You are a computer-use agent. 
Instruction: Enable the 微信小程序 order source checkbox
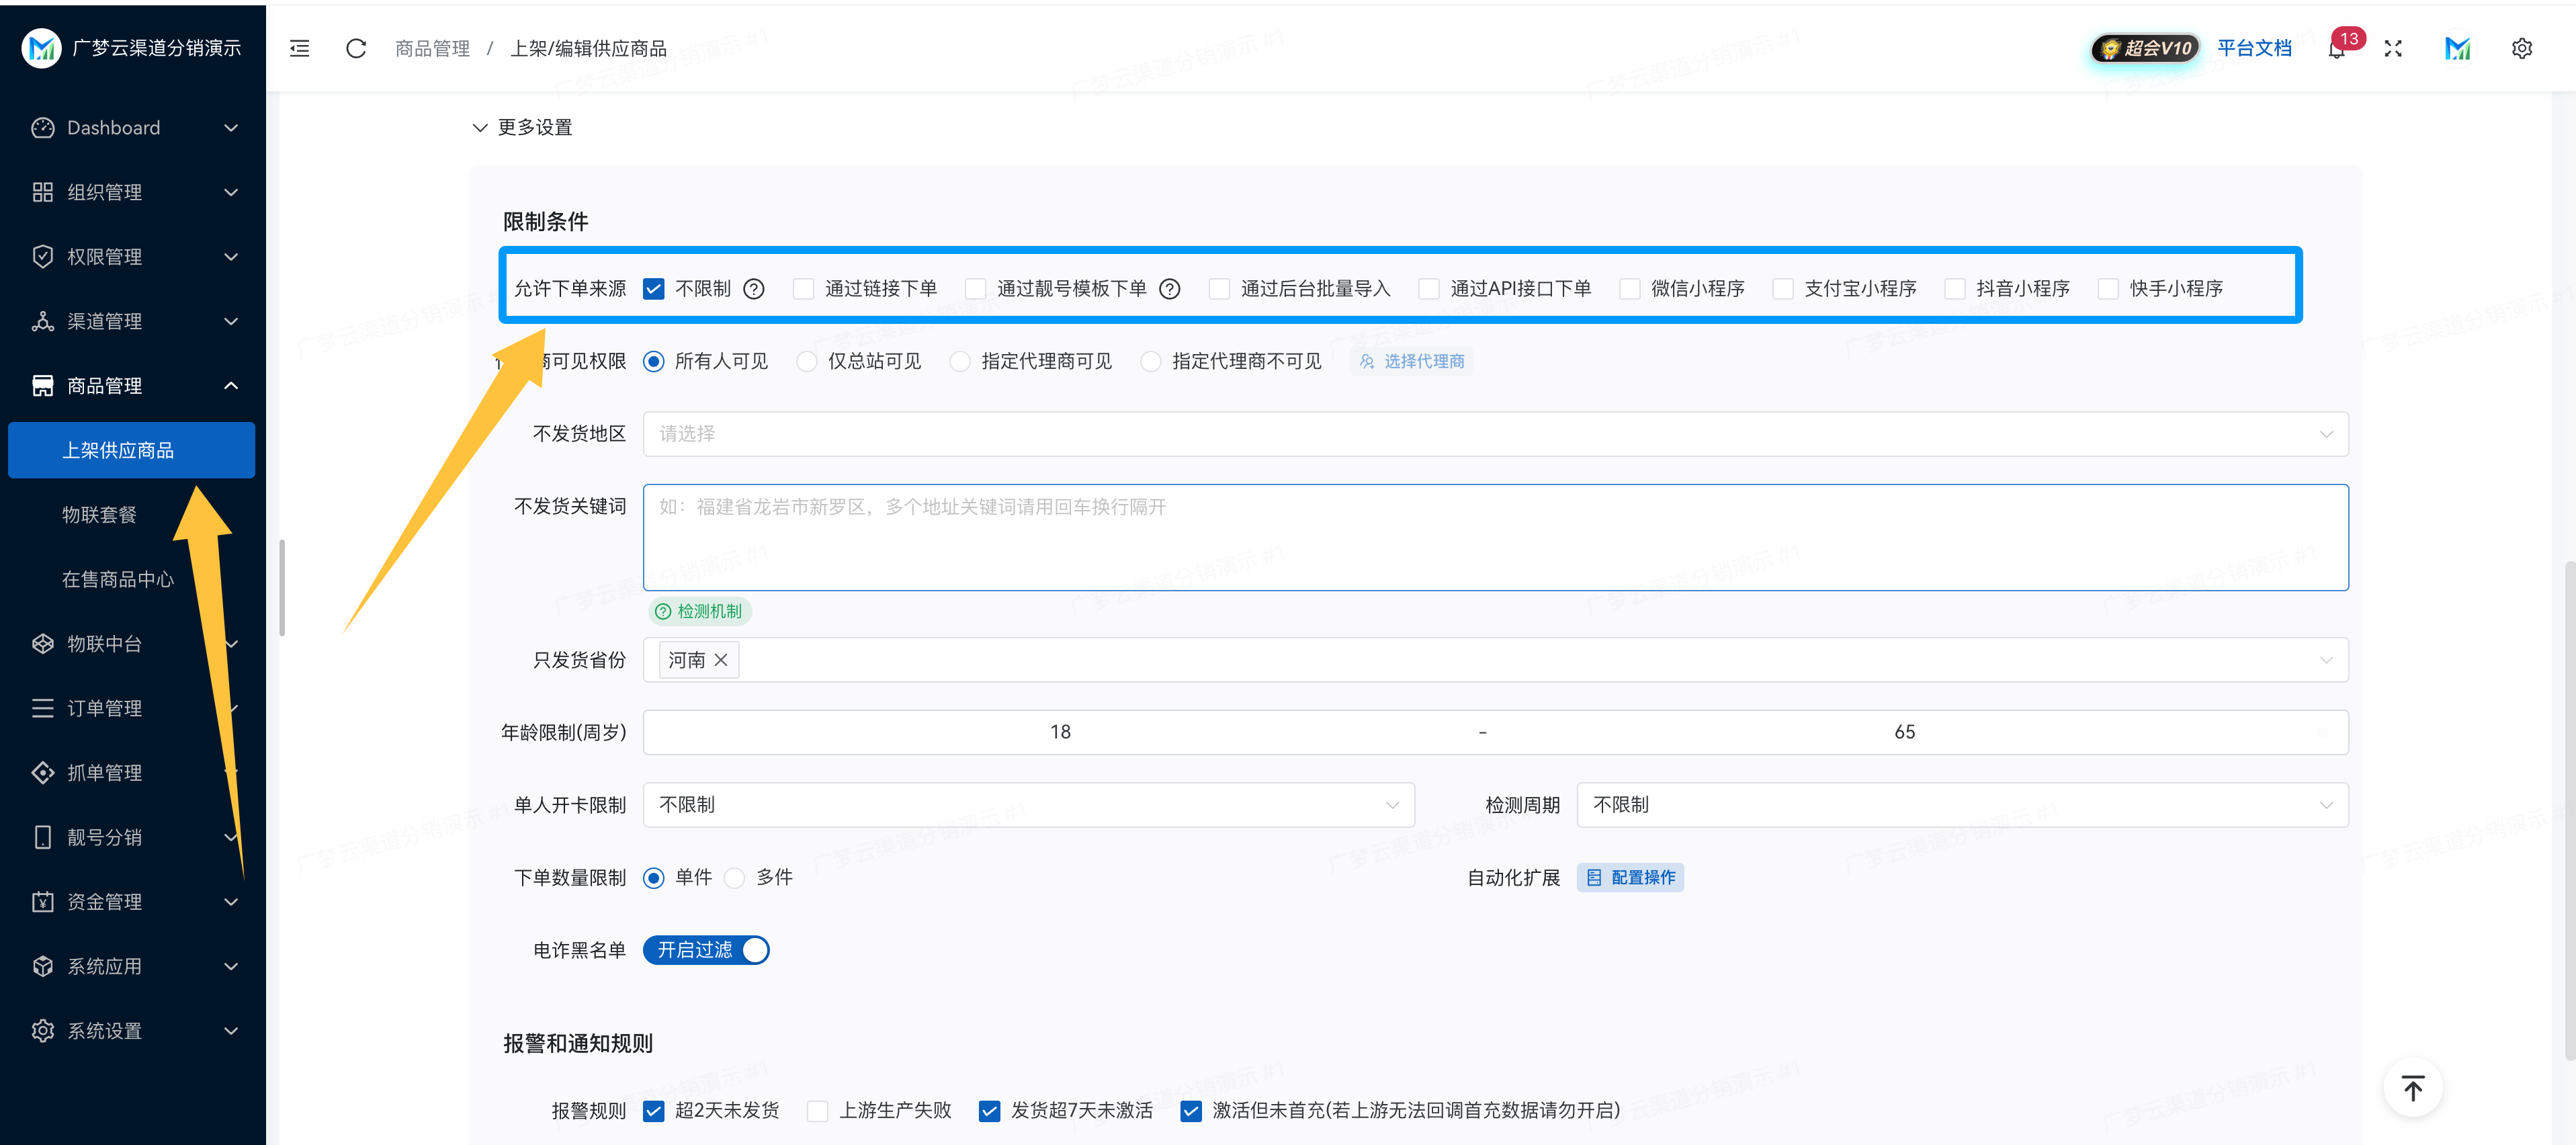tap(1631, 288)
